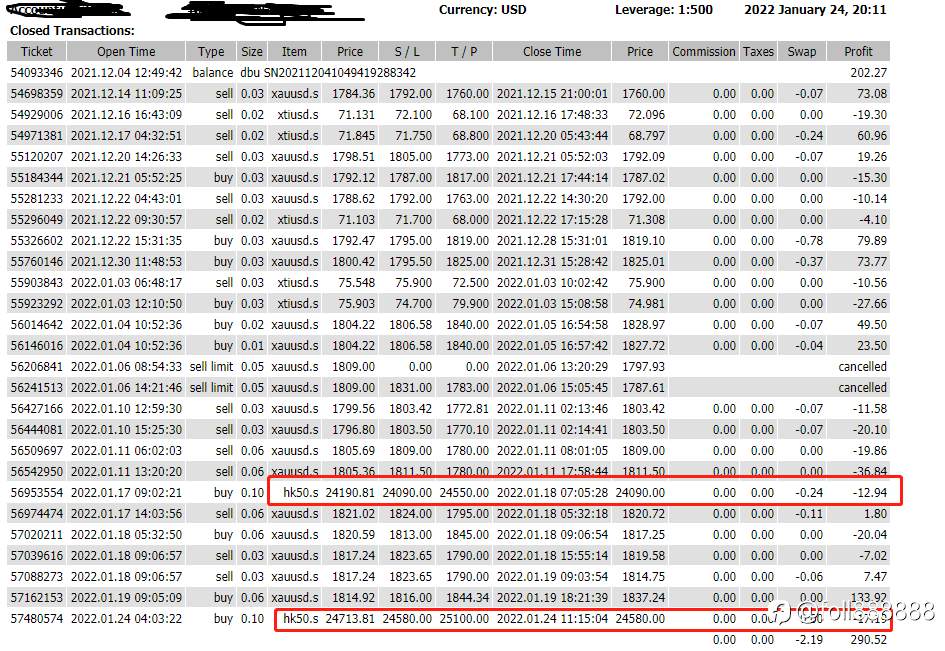Click open time 2021.12.21 05:52:25
The width and height of the screenshot is (945, 651).
click(x=126, y=178)
